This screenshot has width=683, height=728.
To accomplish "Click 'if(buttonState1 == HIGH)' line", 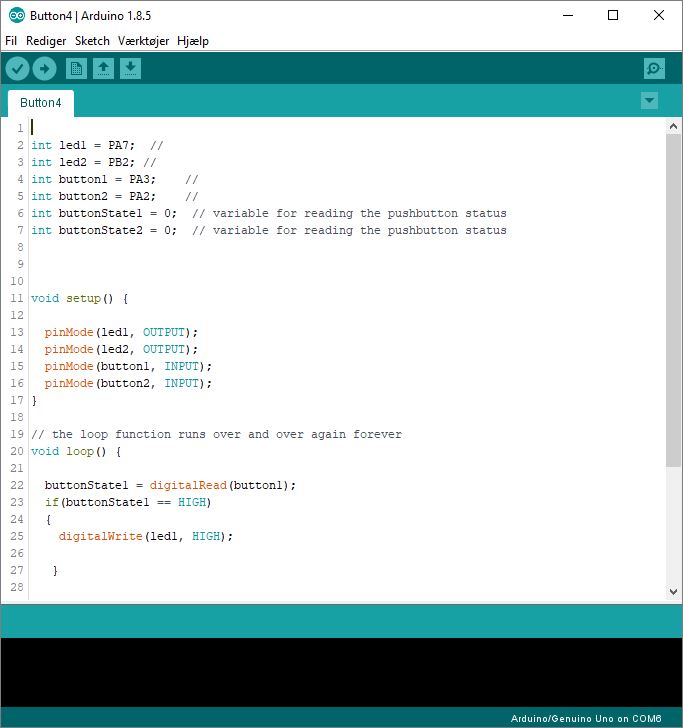I will click(x=128, y=502).
